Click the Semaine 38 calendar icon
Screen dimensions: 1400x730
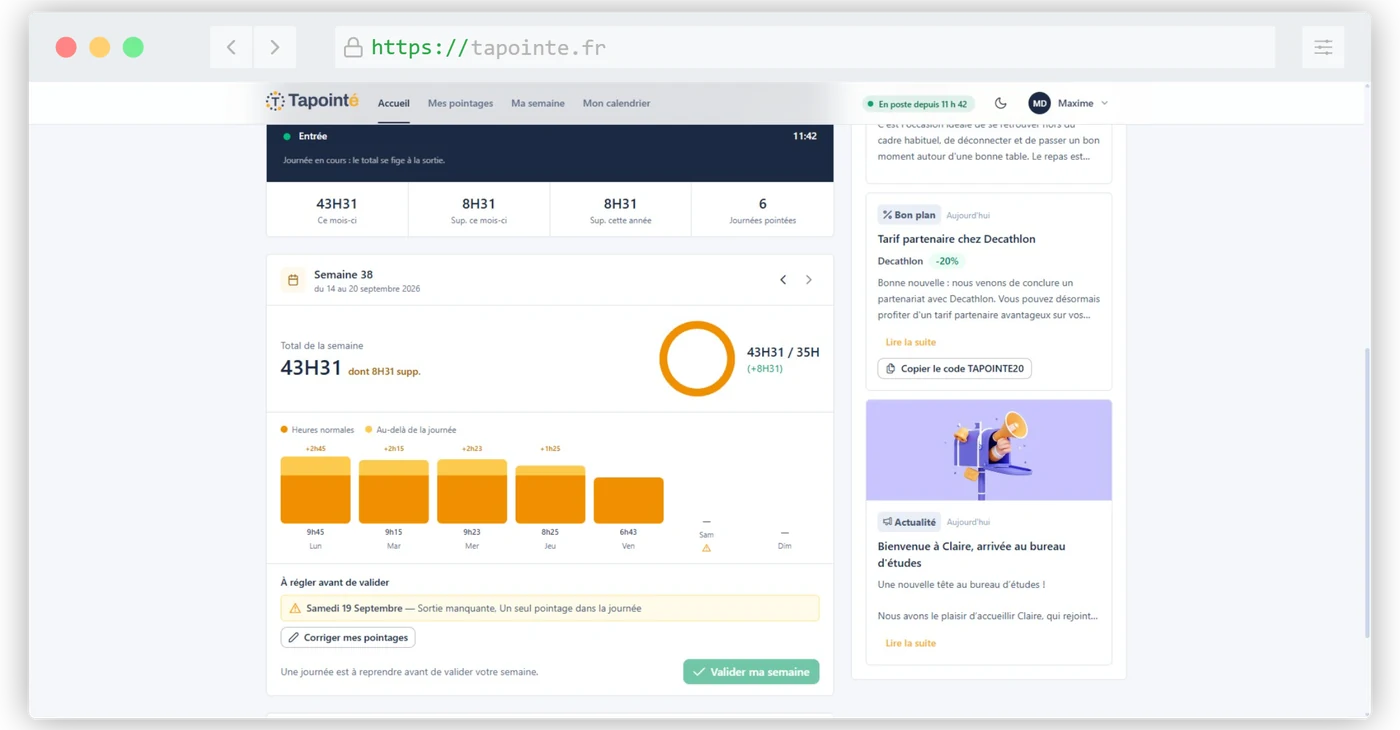tap(293, 281)
